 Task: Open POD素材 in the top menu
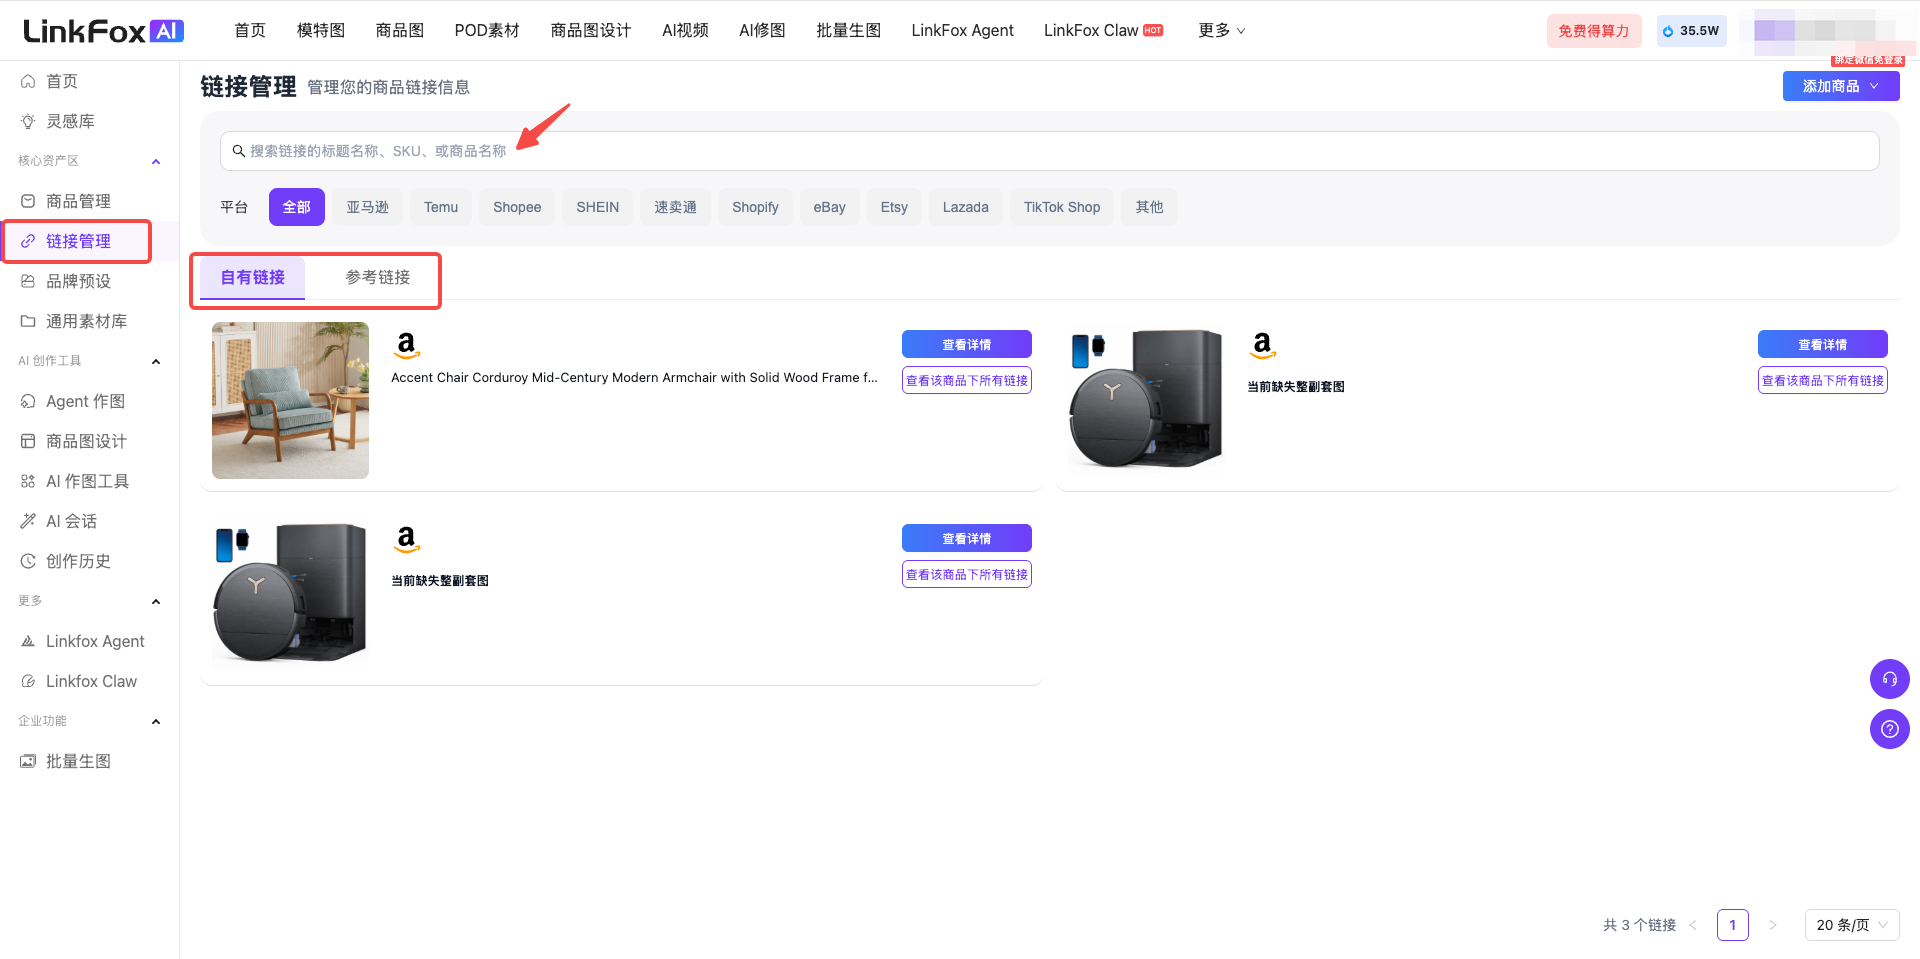pos(487,31)
